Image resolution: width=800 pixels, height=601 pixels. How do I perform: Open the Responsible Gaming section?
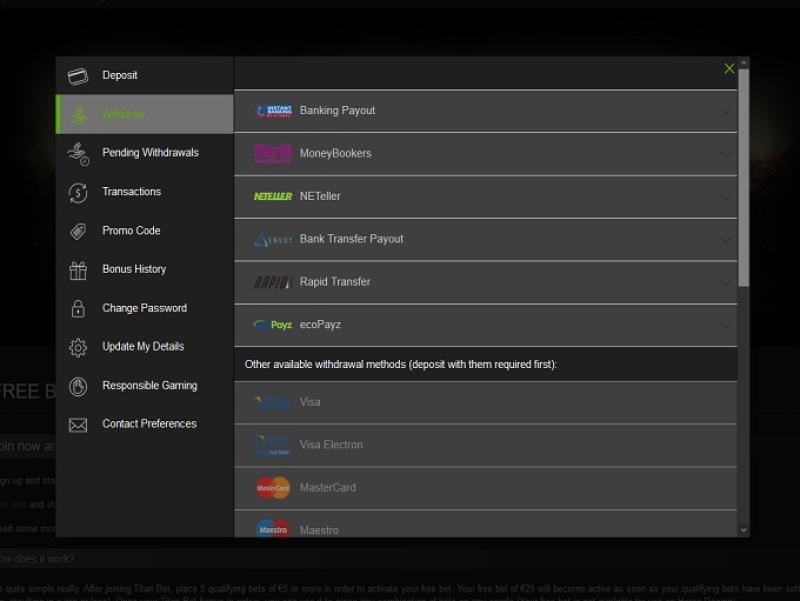pos(145,386)
